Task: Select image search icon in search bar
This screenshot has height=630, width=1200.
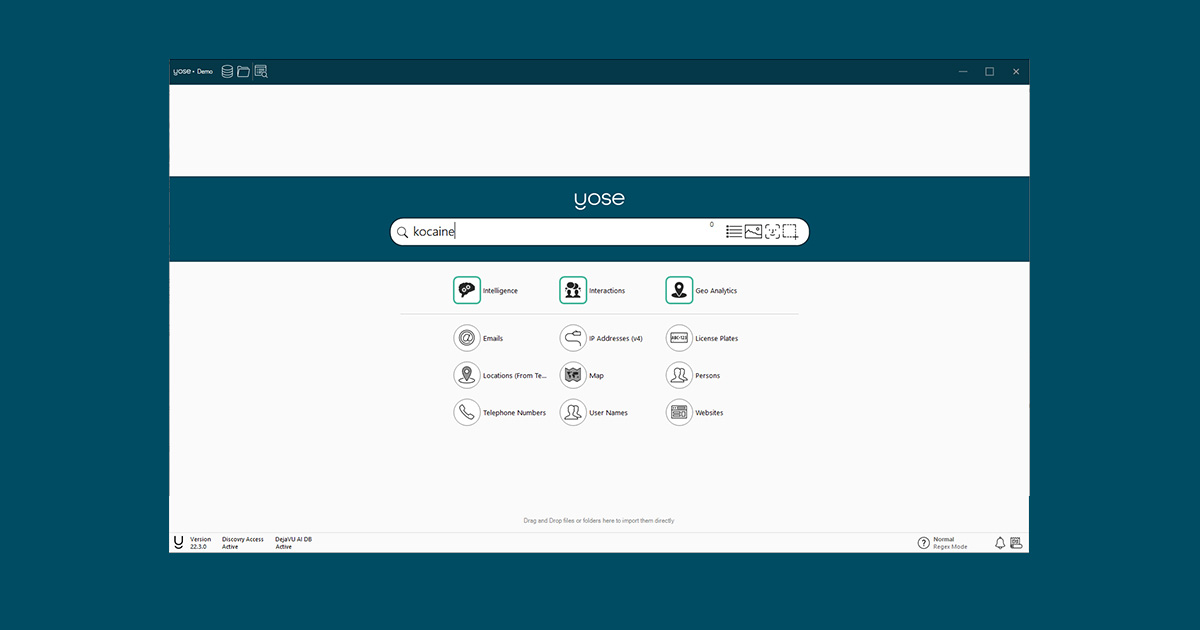Action: (753, 232)
